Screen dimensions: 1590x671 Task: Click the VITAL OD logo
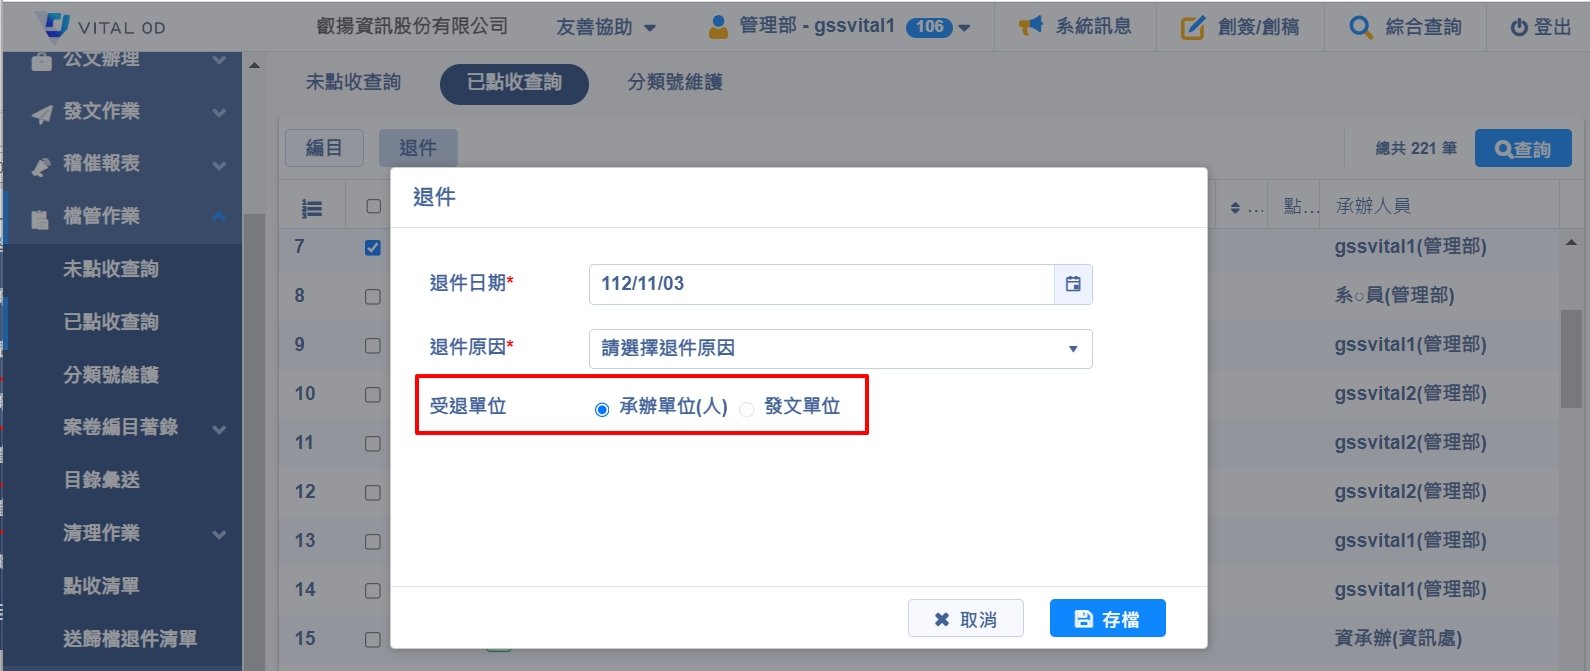point(100,26)
